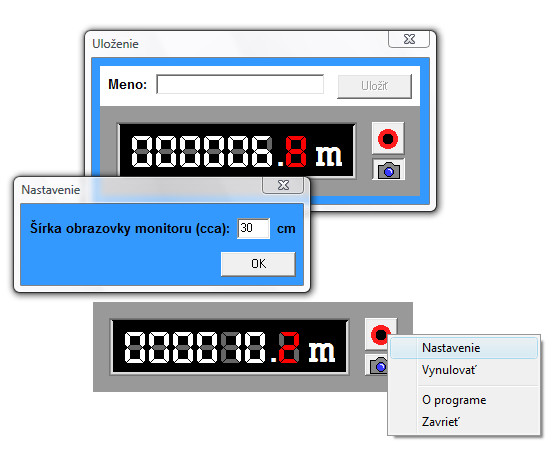Click the Nastavenie dialog title text
Screen dimensions: 556x469
tap(51, 190)
